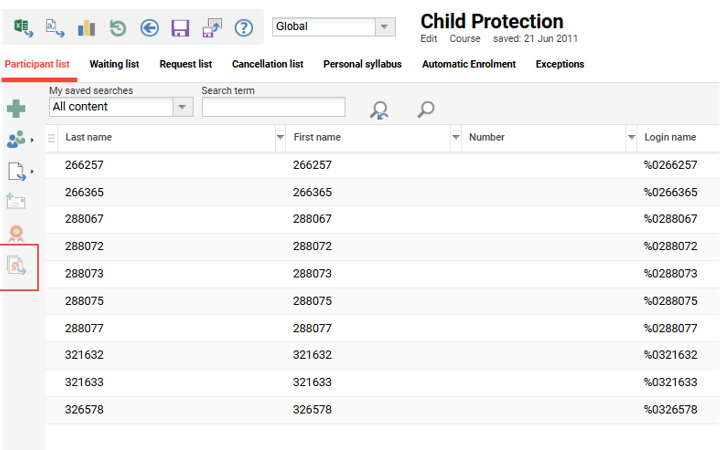Click the certificate ribbon icon in sidebar
720x450 pixels.
pos(17,234)
